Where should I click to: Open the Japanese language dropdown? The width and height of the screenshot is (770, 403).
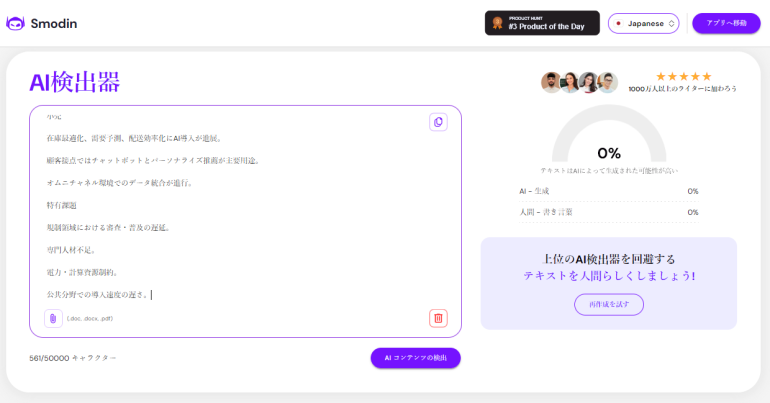[643, 24]
